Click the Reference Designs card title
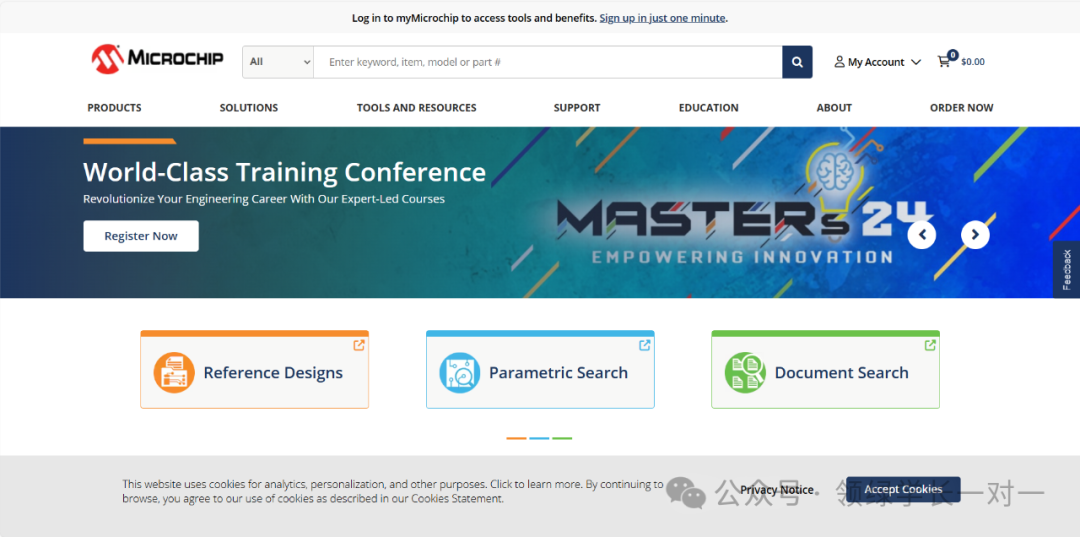This screenshot has height=537, width=1080. click(x=273, y=372)
